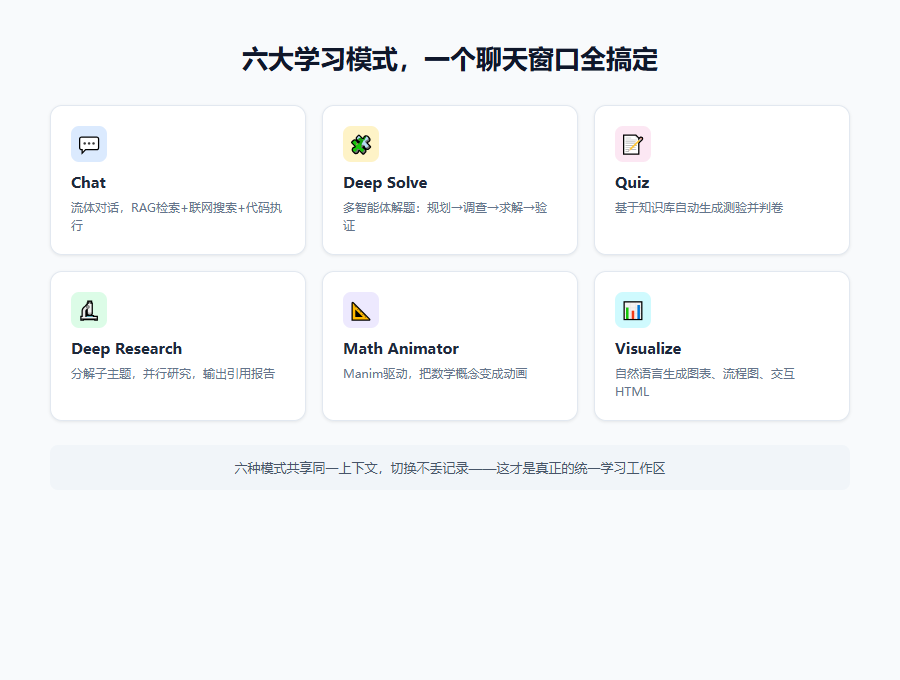This screenshot has width=900, height=680.
Task: Click the Visualize bar chart icon
Action: click(x=633, y=310)
